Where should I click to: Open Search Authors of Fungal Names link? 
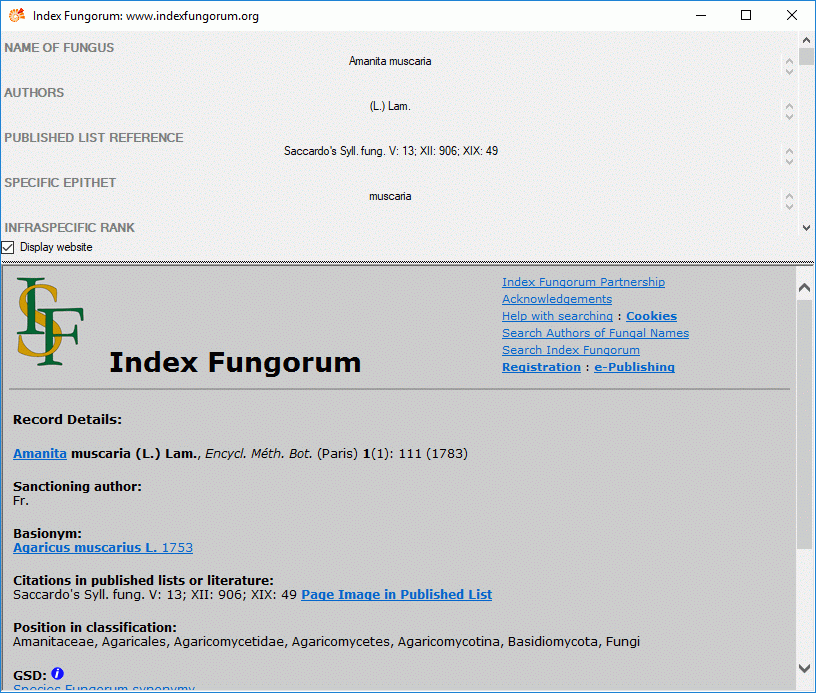pos(595,333)
